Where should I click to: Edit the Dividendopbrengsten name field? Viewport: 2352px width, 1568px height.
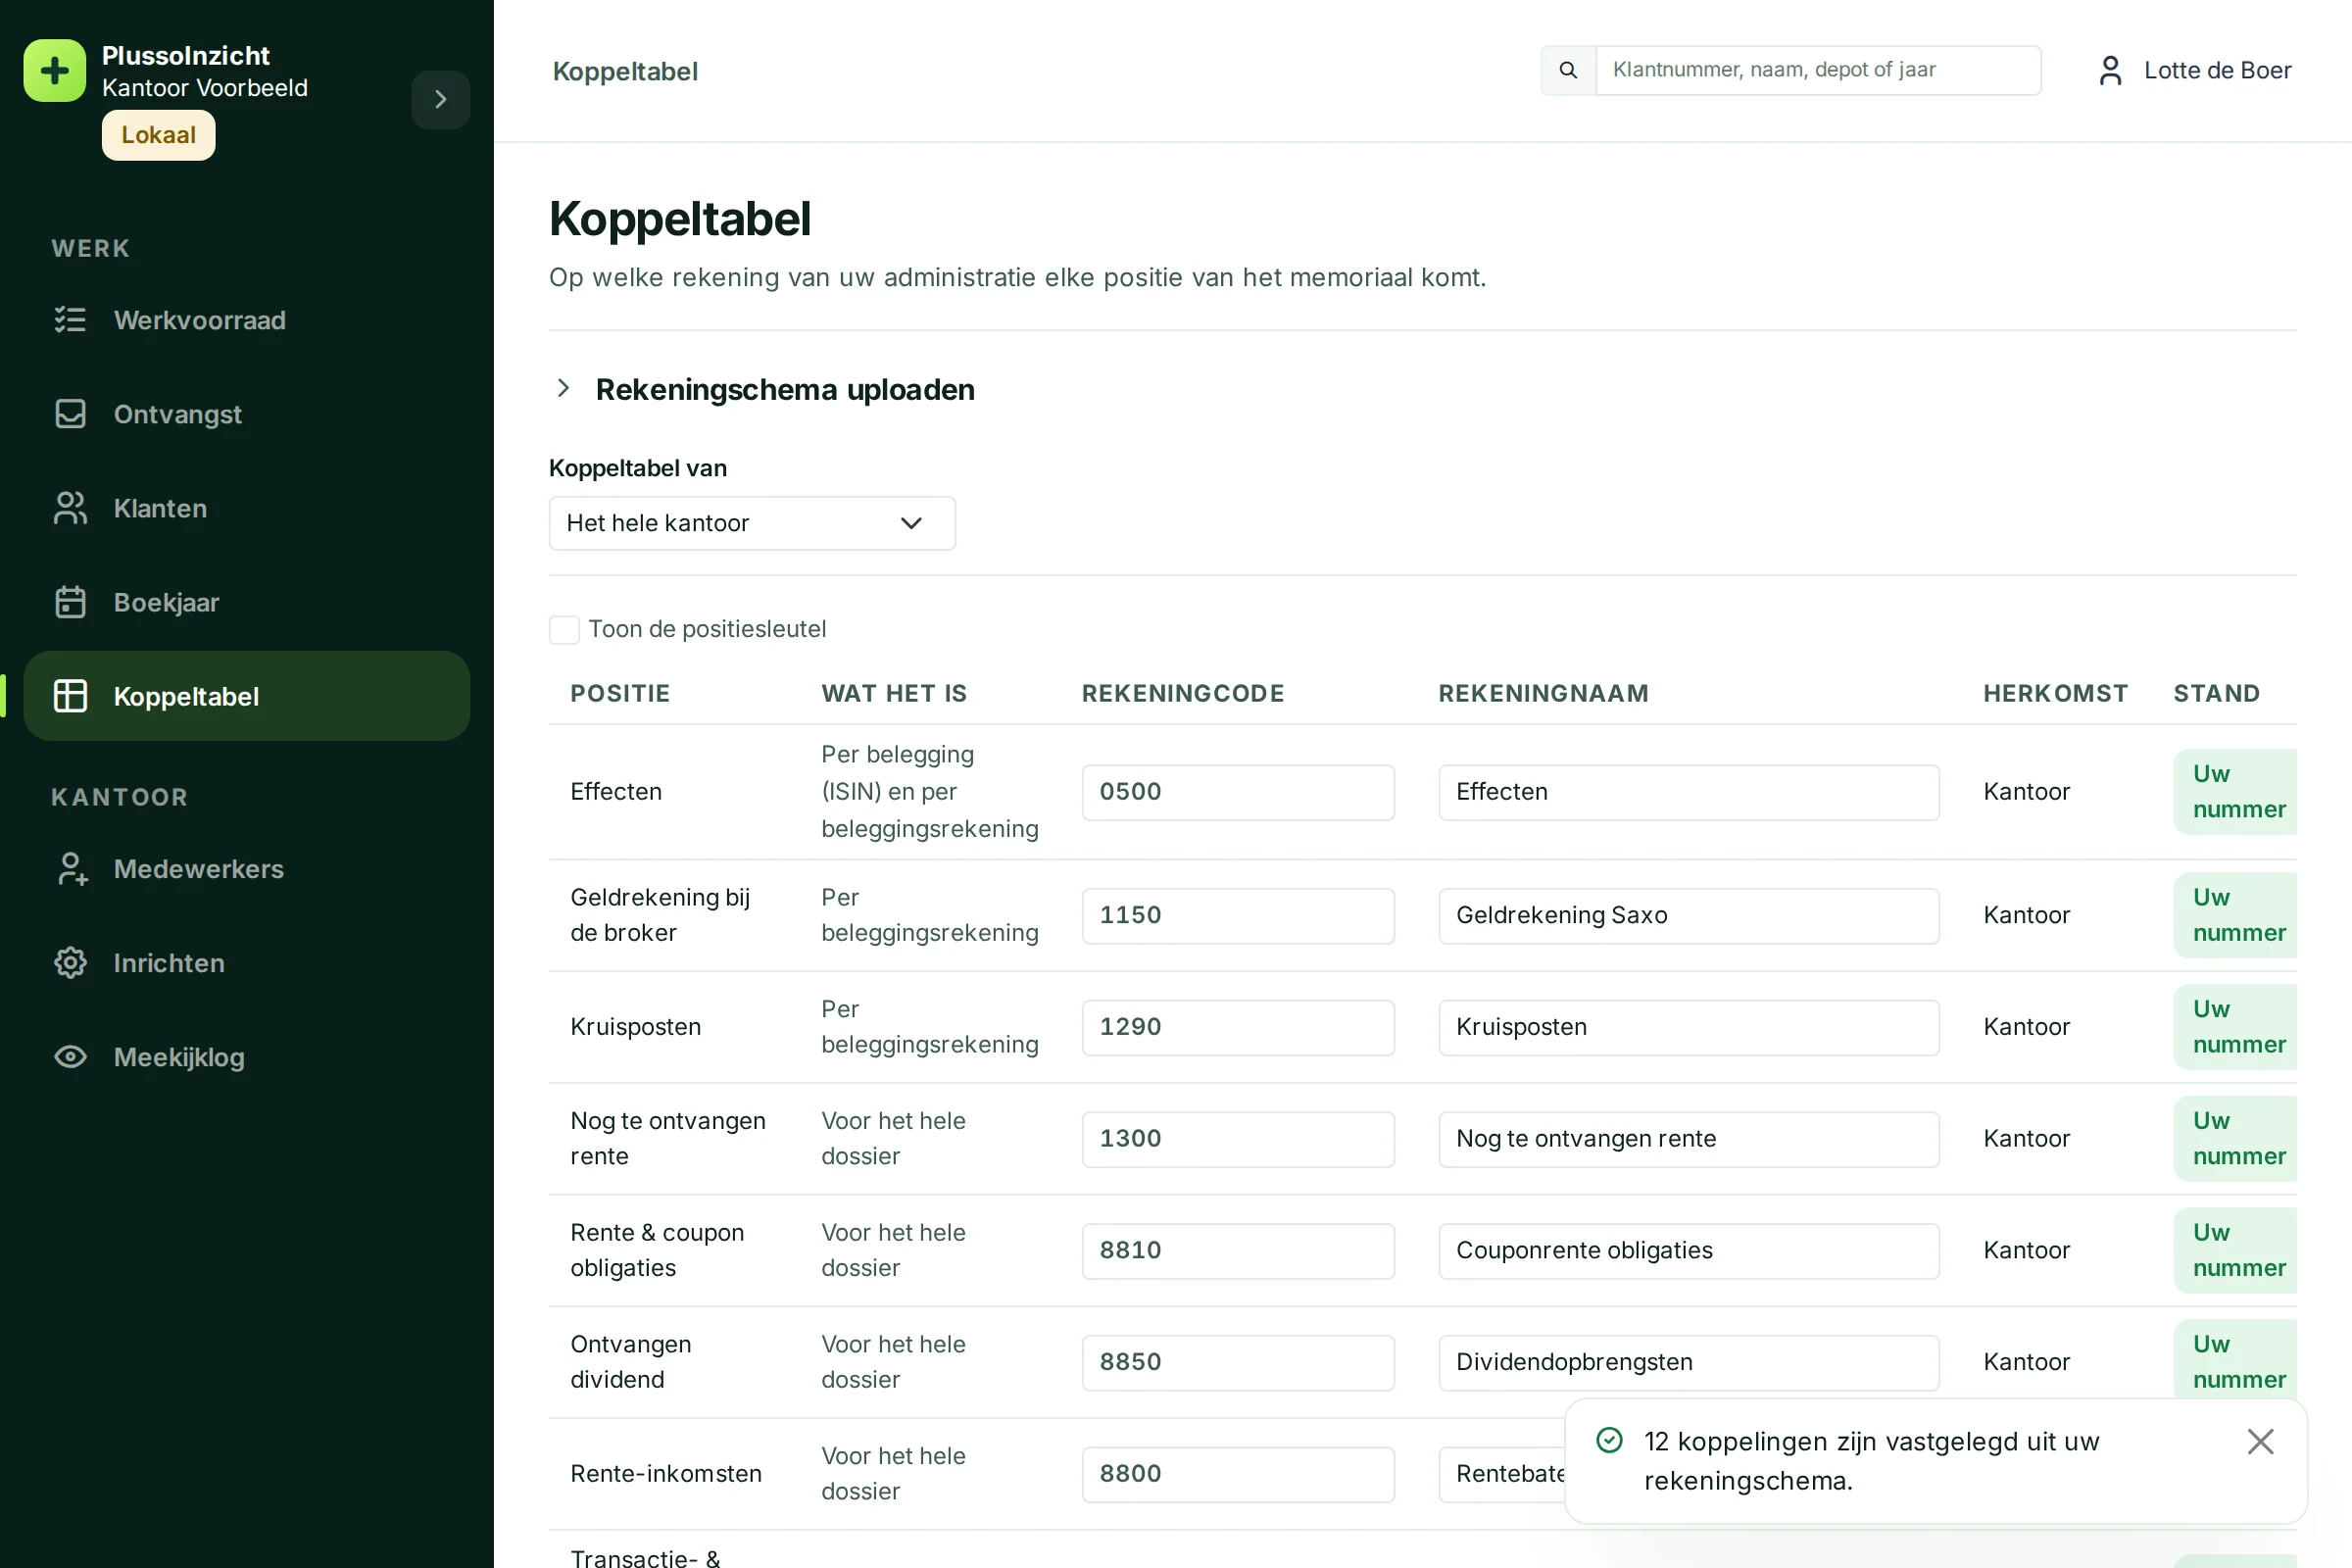tap(1688, 1362)
